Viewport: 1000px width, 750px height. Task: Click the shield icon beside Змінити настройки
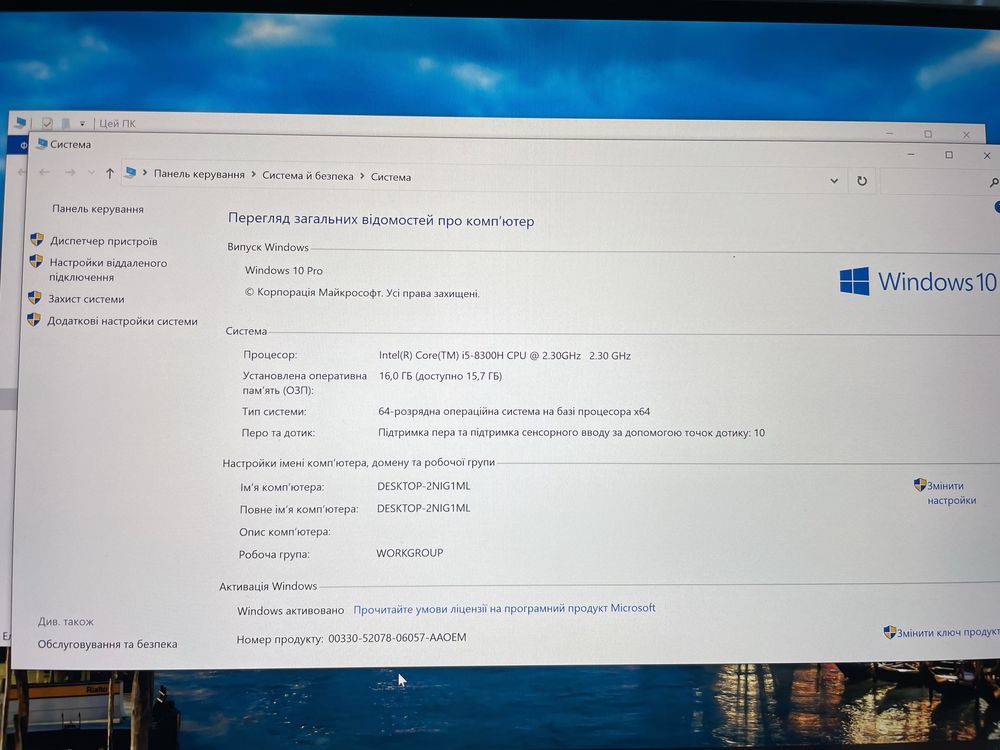click(920, 485)
